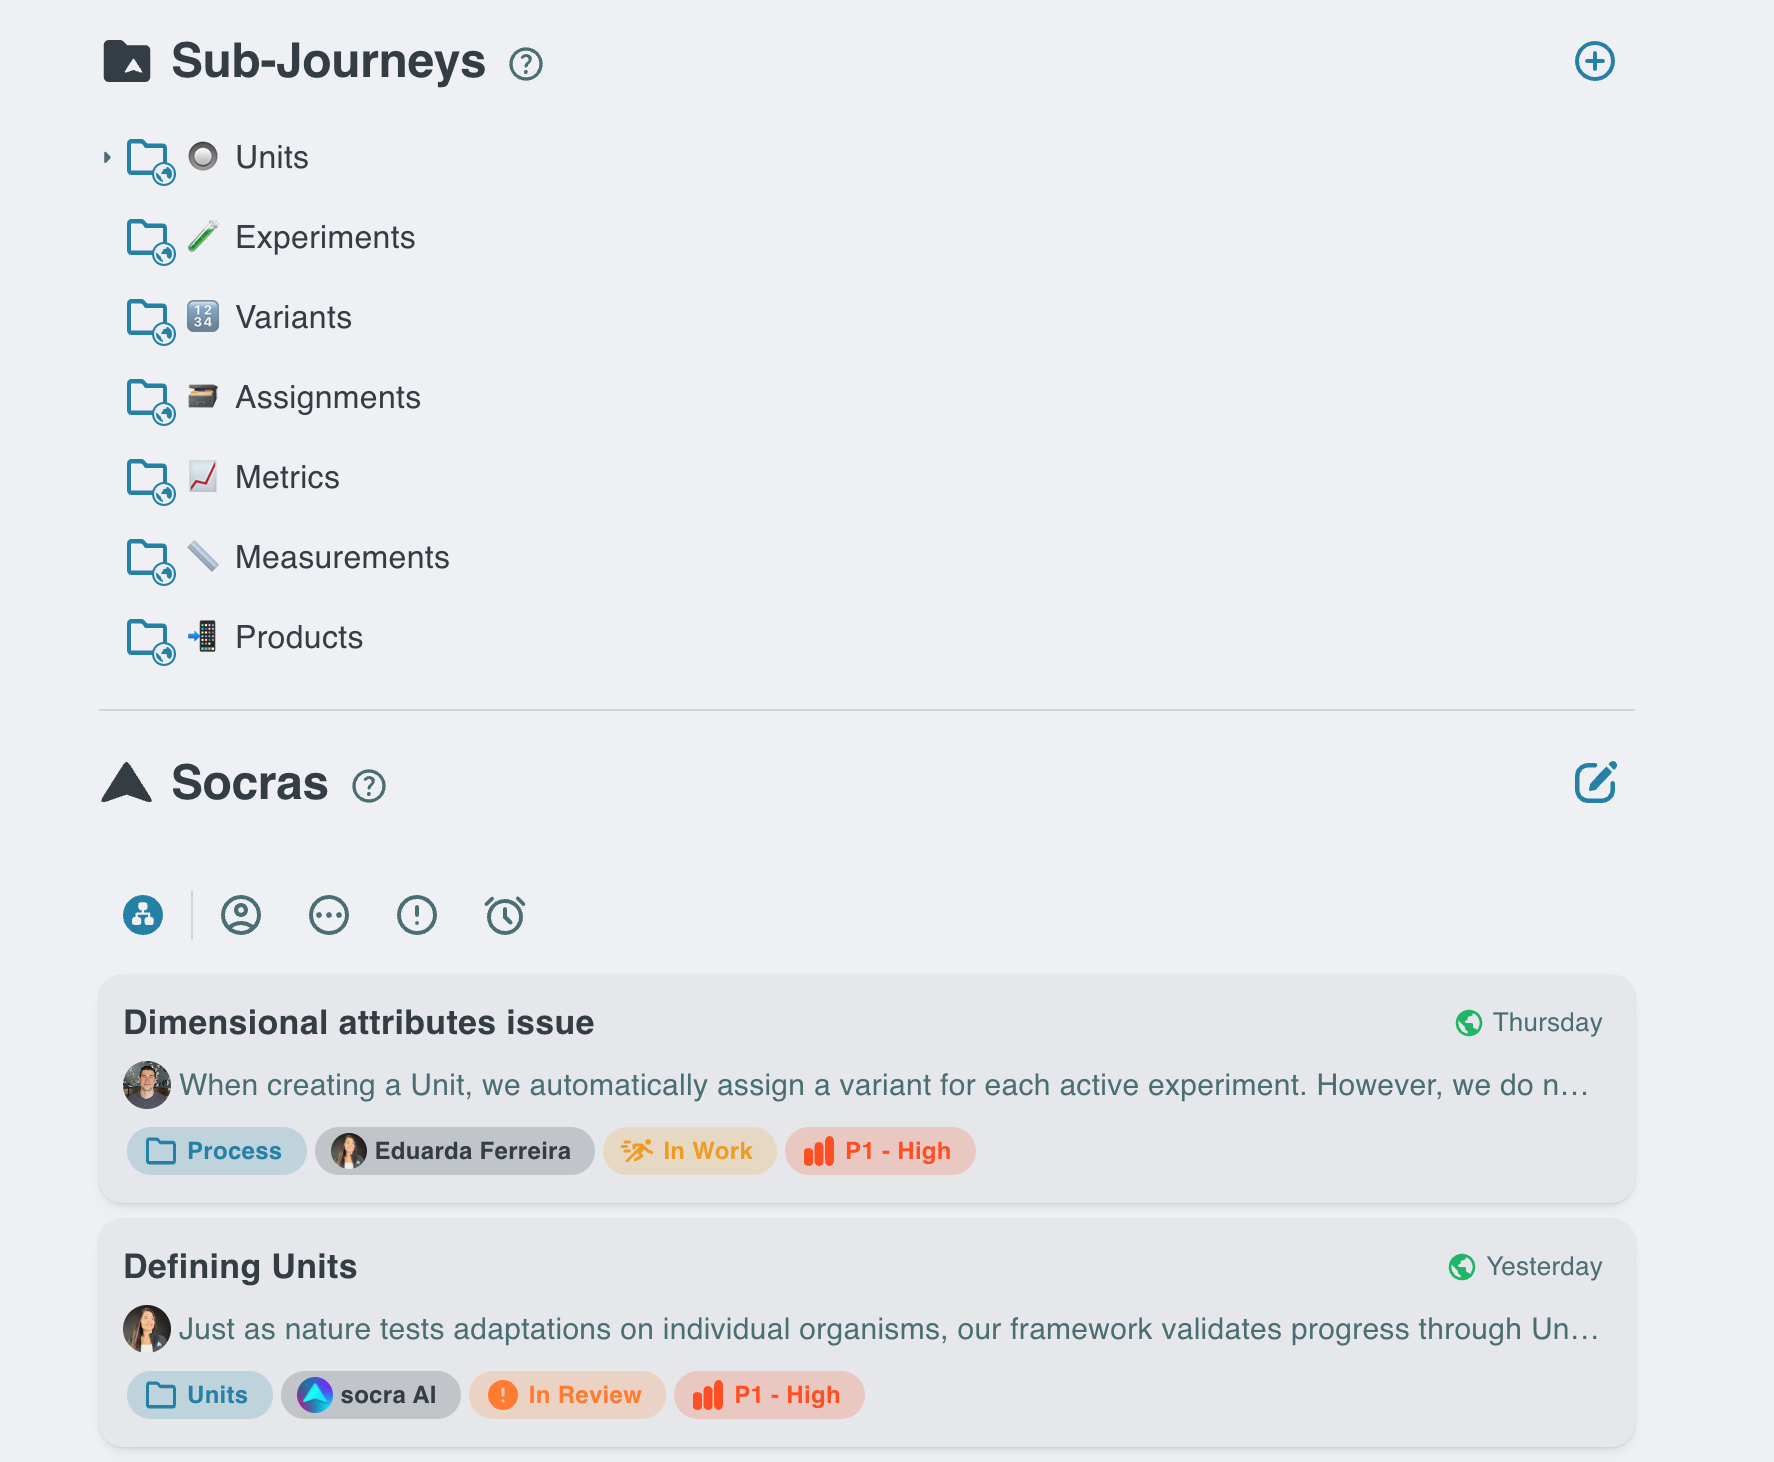Open the Variants sub-journey
The height and width of the screenshot is (1462, 1774).
click(293, 317)
